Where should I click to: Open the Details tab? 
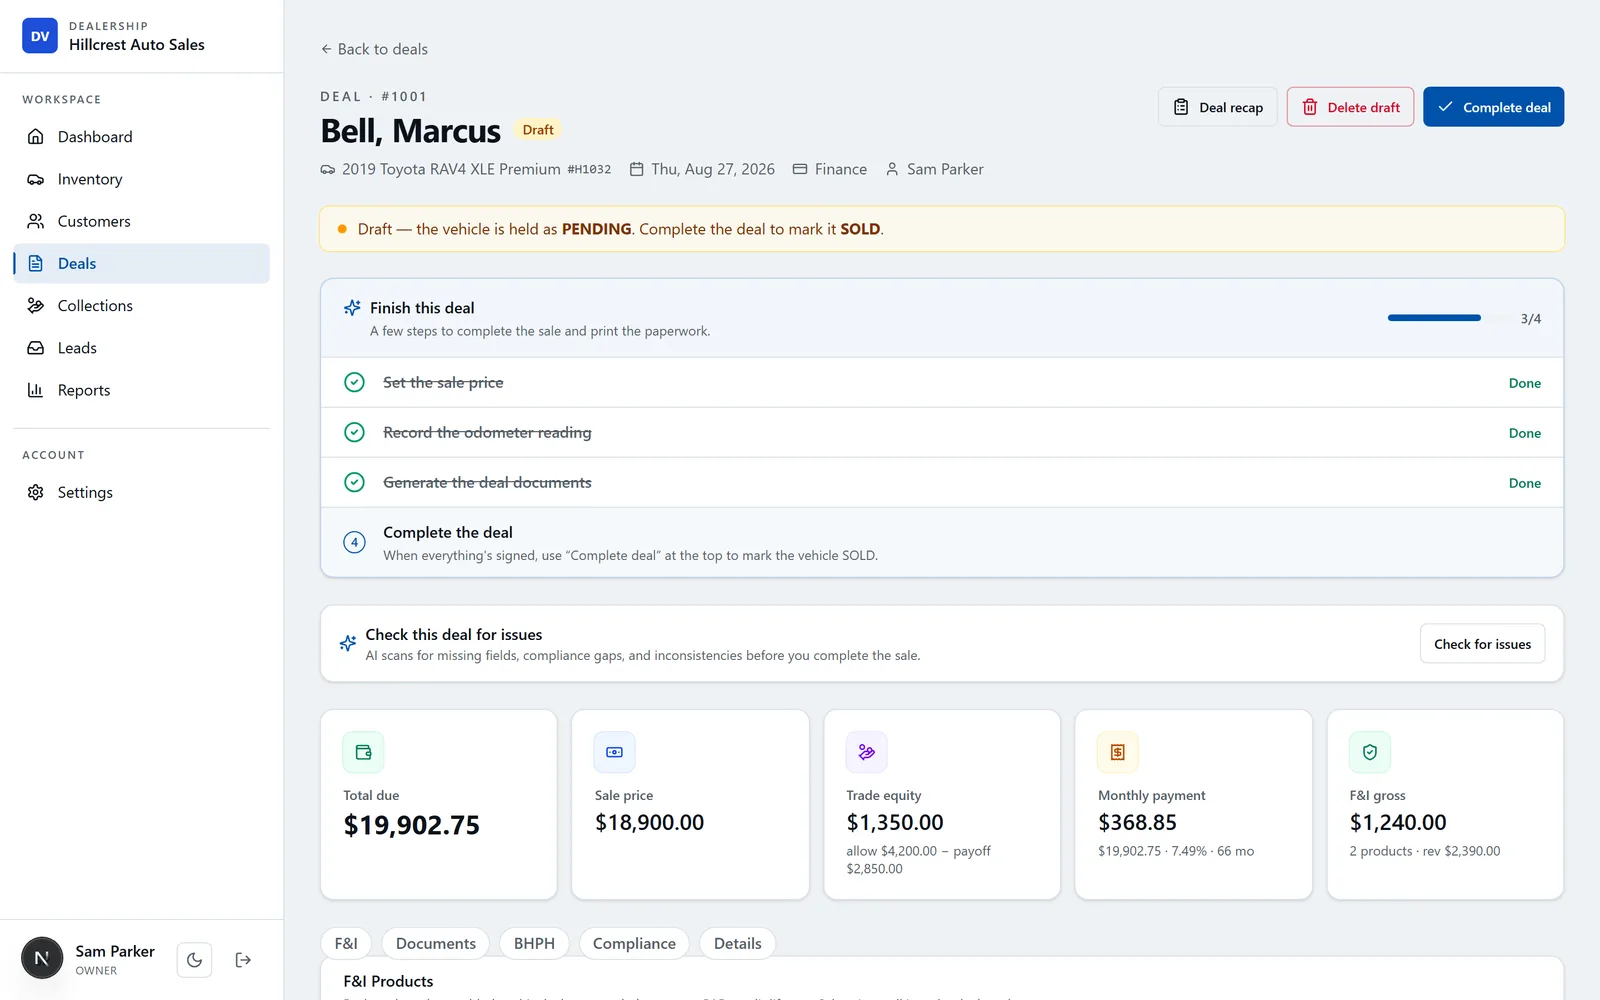738,943
